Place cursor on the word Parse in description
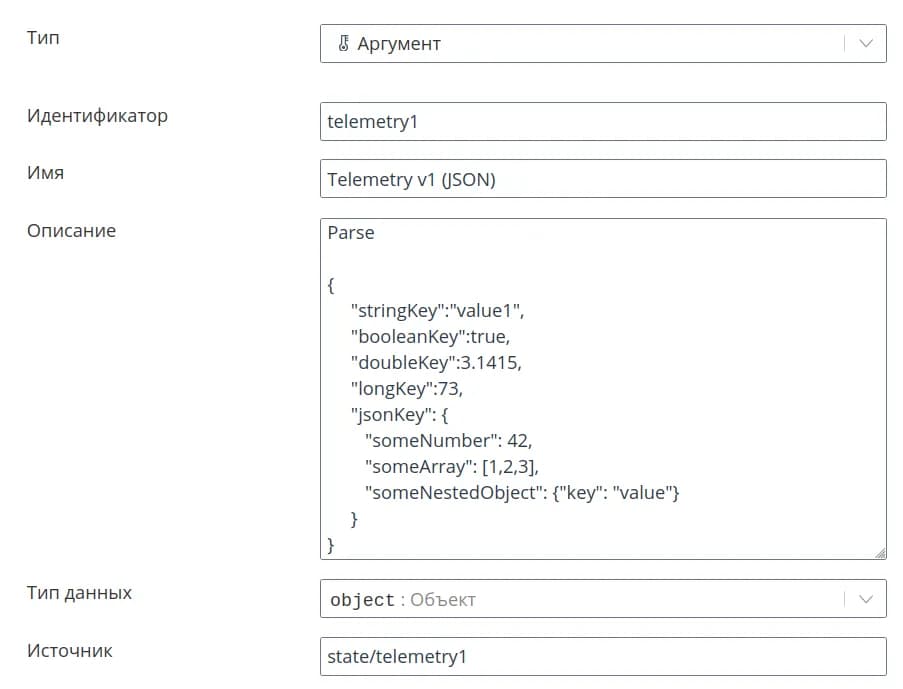The width and height of the screenshot is (903, 689). pos(351,233)
